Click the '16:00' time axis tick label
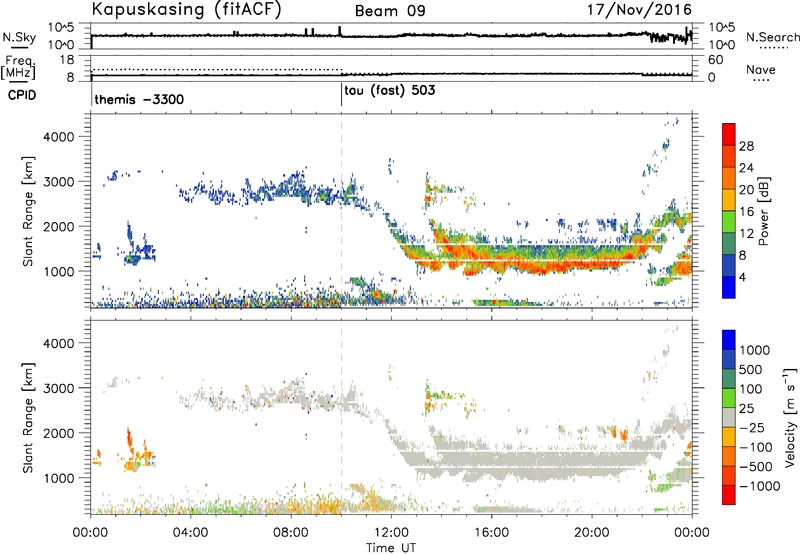The image size is (800, 554). [491, 533]
